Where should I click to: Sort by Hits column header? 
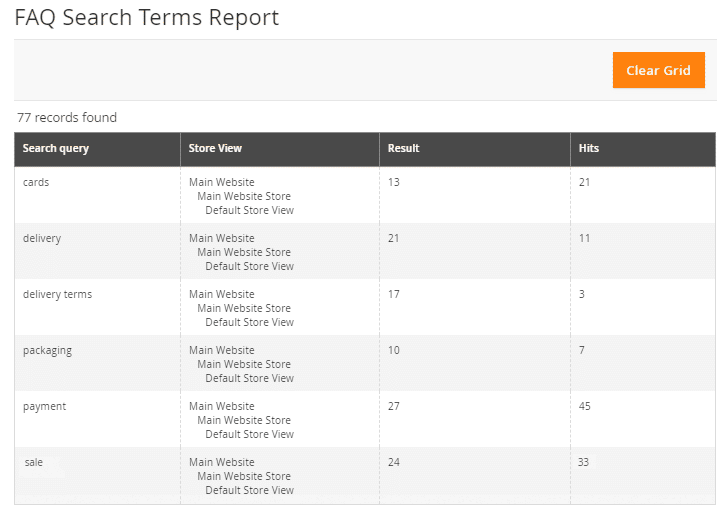tap(589, 148)
